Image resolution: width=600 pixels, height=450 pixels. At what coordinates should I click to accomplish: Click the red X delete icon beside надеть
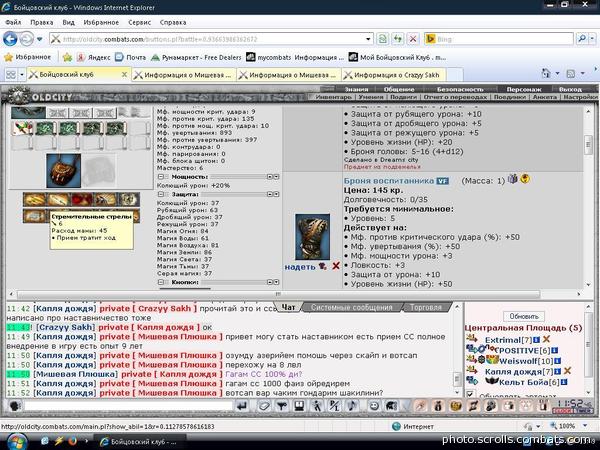(336, 266)
